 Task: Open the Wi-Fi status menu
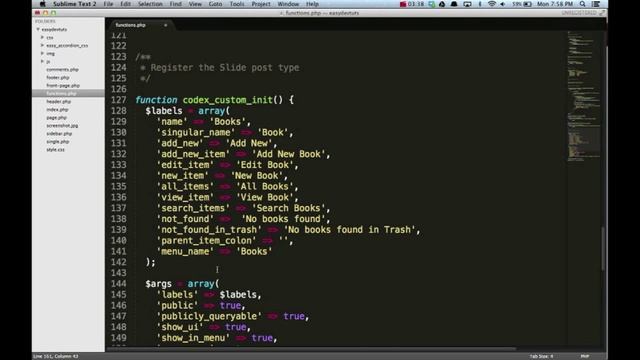pos(492,4)
